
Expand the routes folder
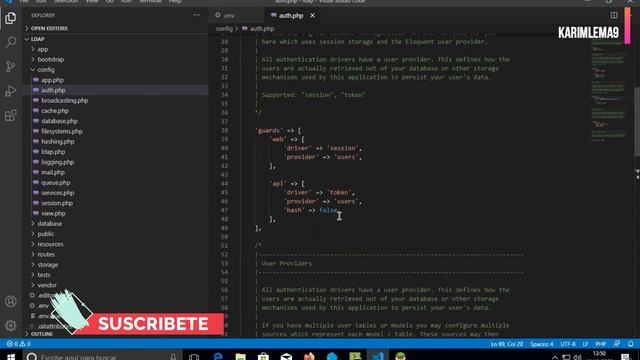[x=46, y=254]
